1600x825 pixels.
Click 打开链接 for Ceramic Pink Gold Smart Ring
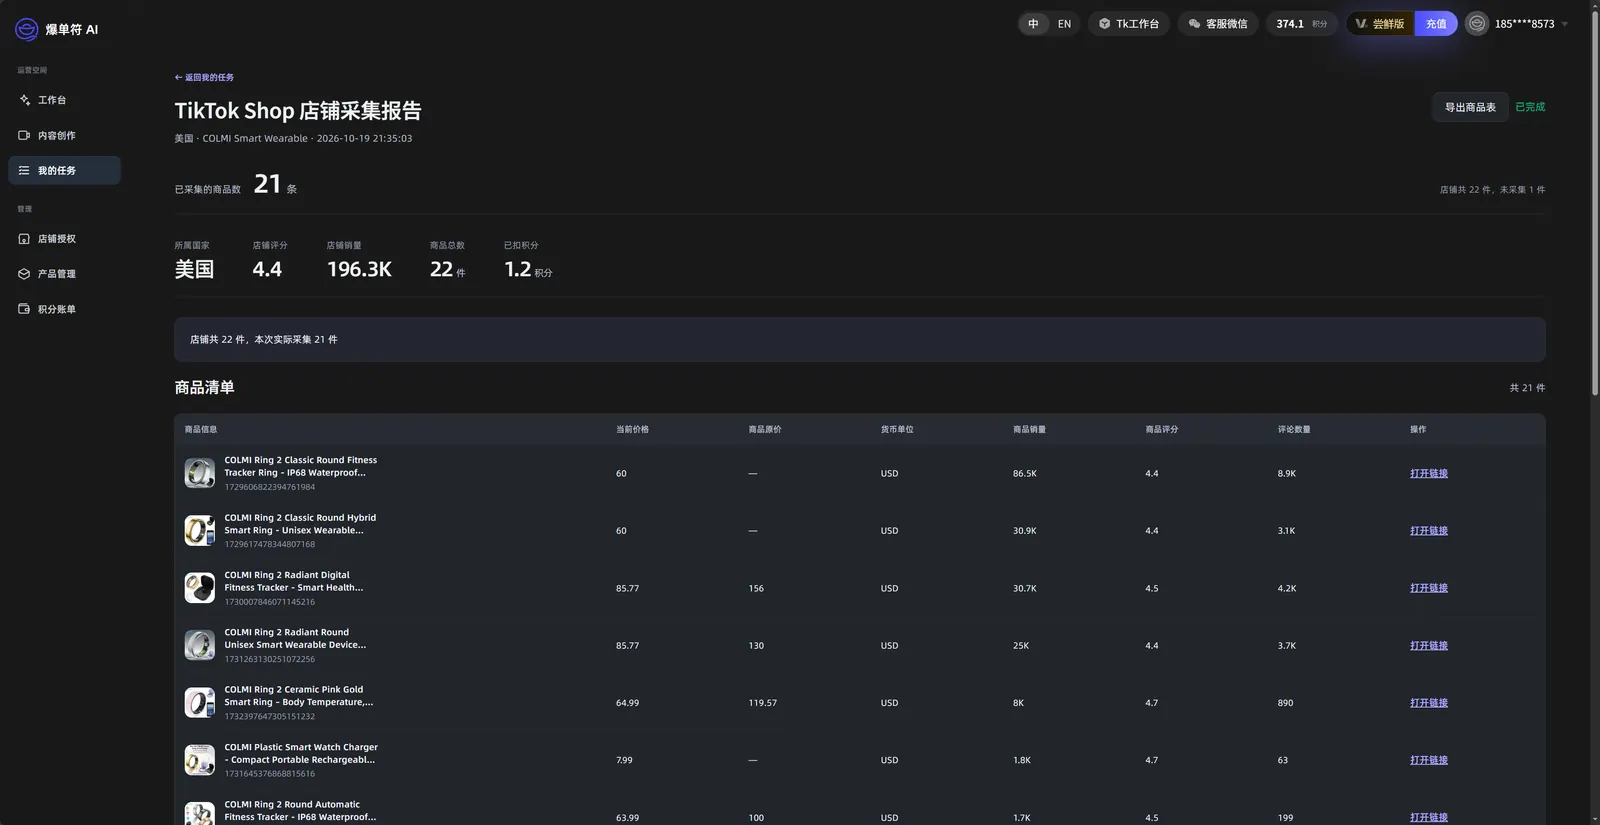(1429, 703)
